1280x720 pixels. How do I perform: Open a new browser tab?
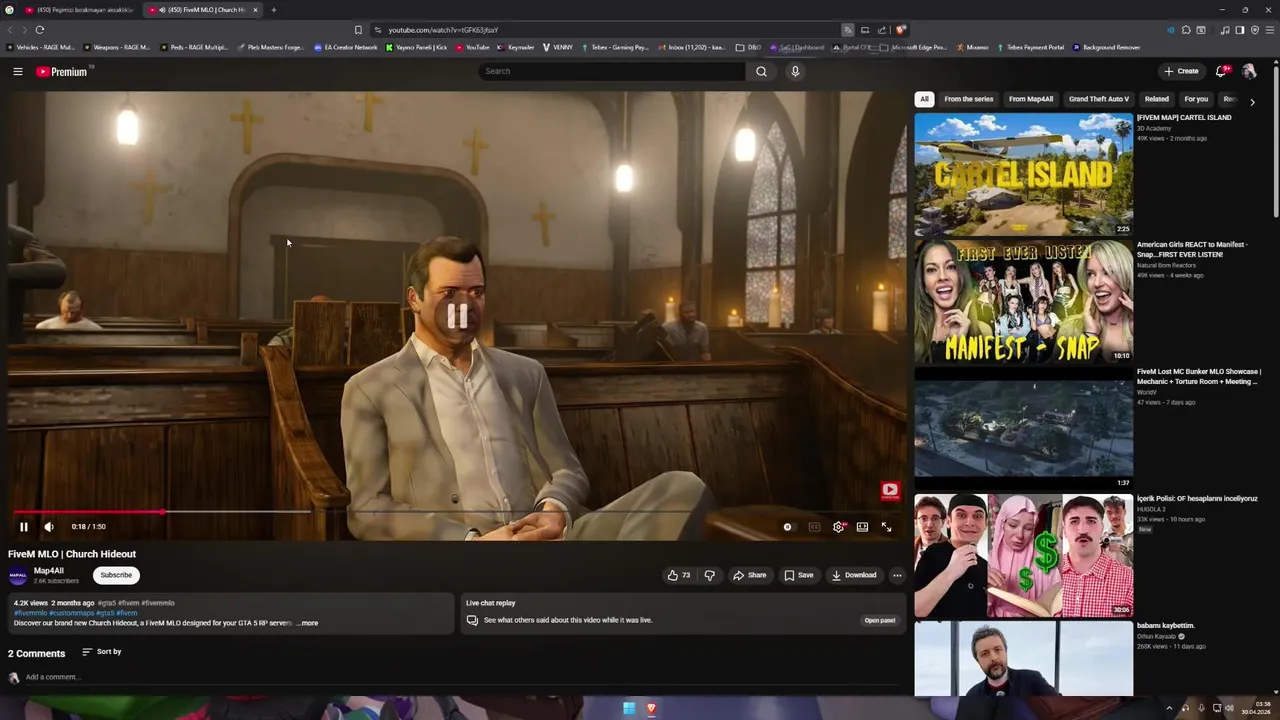point(273,10)
